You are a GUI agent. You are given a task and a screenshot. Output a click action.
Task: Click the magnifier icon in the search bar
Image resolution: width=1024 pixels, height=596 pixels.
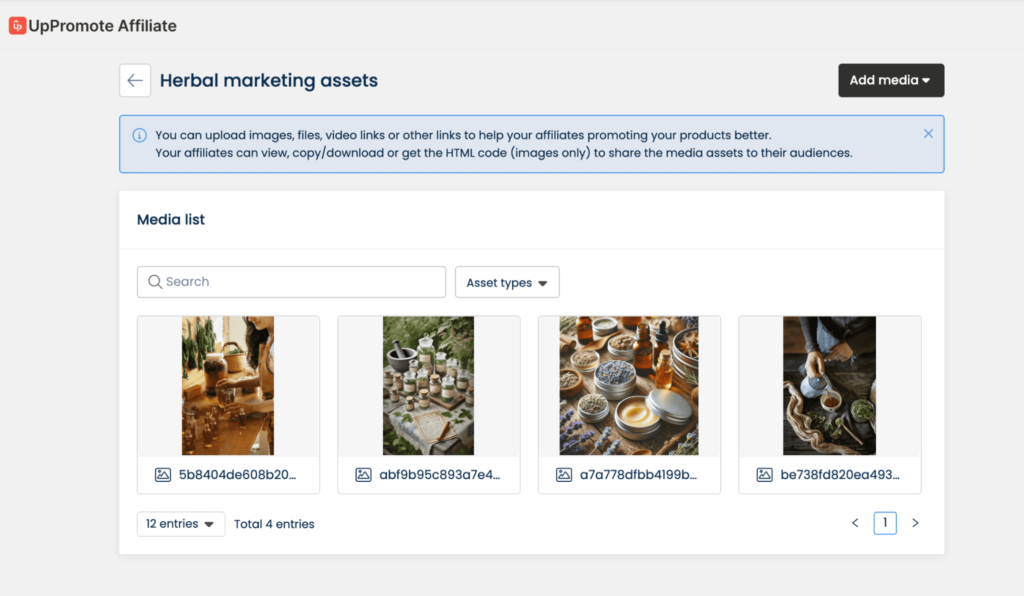click(x=155, y=282)
